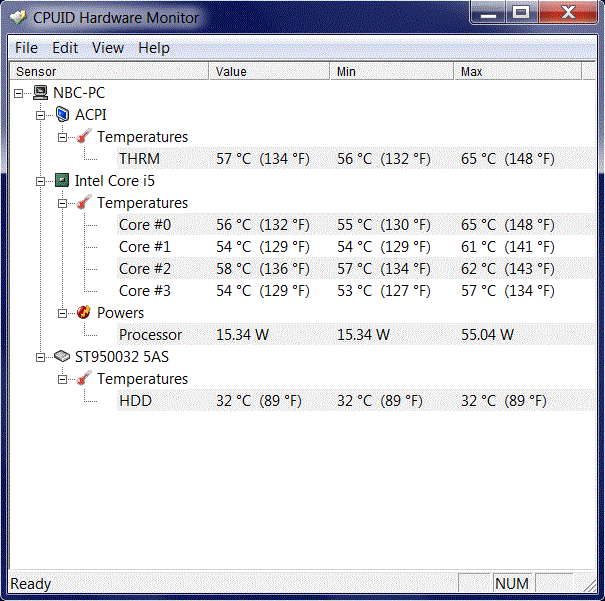Click the Ready status bar text
Screen dimensions: 605x601
(30, 584)
